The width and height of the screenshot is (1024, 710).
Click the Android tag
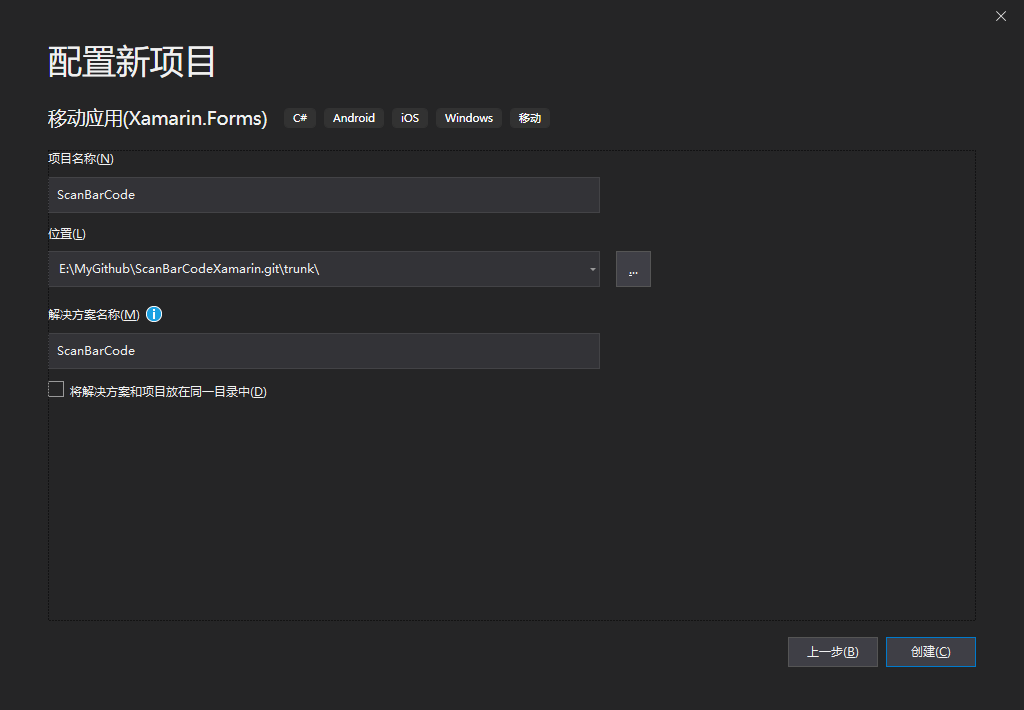(x=353, y=118)
